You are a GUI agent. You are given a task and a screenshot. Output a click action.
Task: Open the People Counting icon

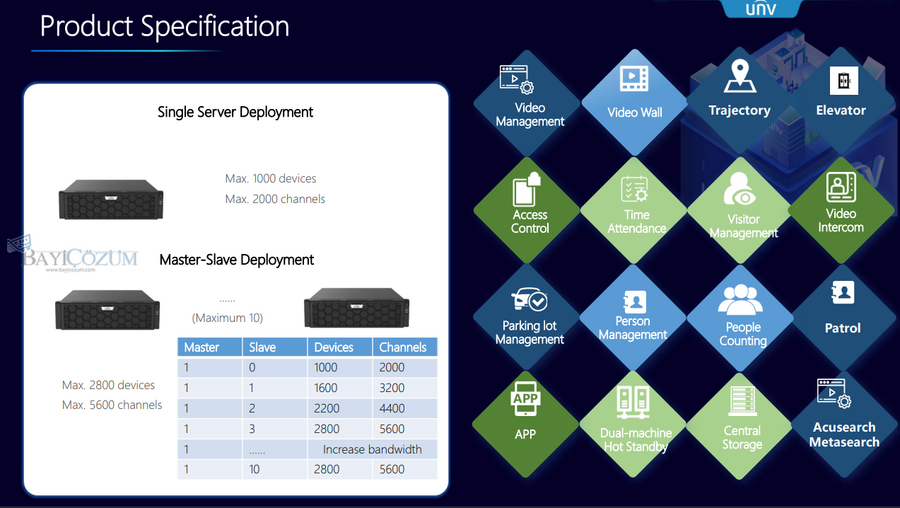pos(742,316)
